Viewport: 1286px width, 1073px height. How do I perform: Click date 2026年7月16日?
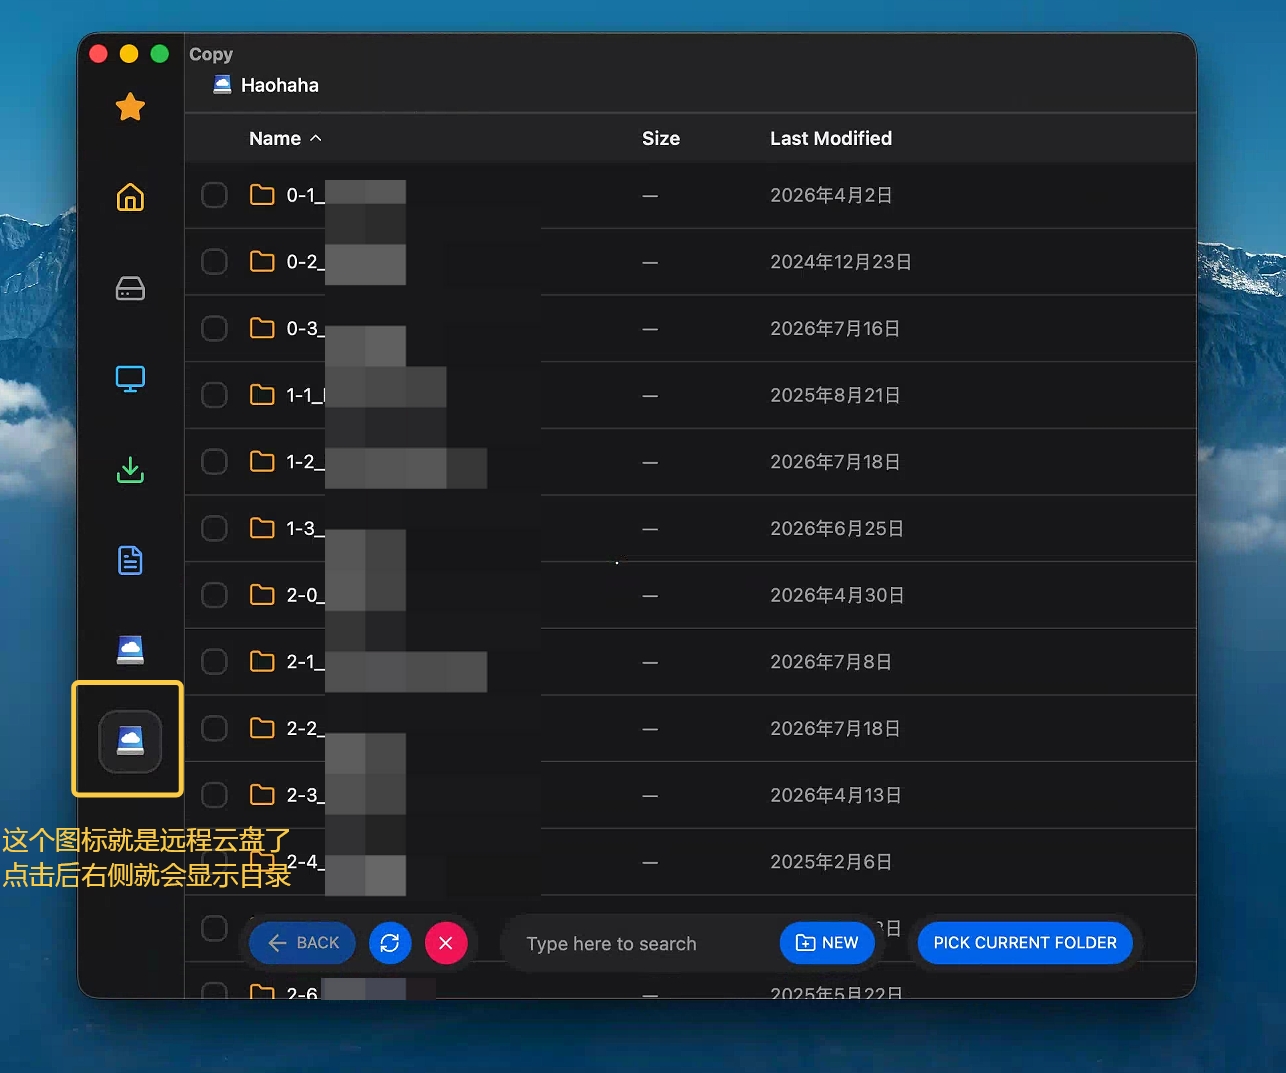click(835, 328)
